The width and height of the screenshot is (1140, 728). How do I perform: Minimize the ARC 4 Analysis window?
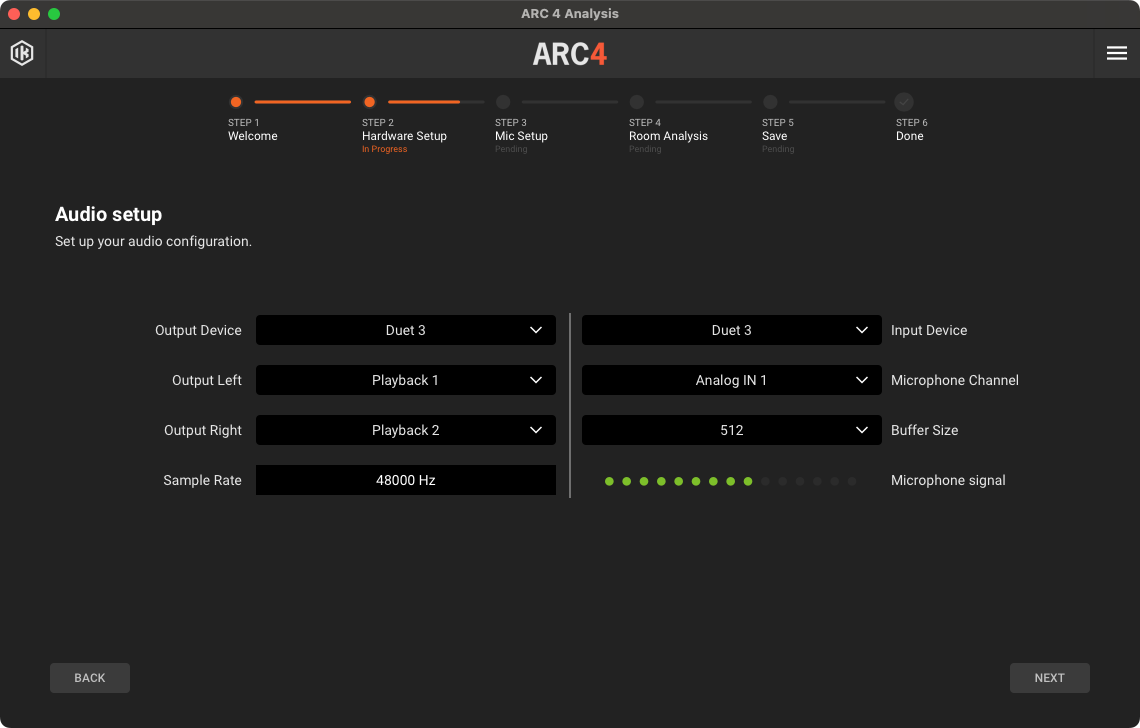click(33, 14)
